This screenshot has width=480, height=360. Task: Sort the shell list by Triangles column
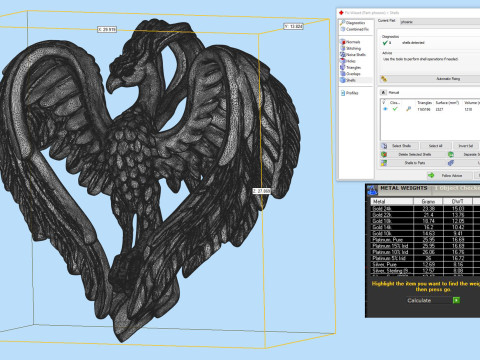424,103
